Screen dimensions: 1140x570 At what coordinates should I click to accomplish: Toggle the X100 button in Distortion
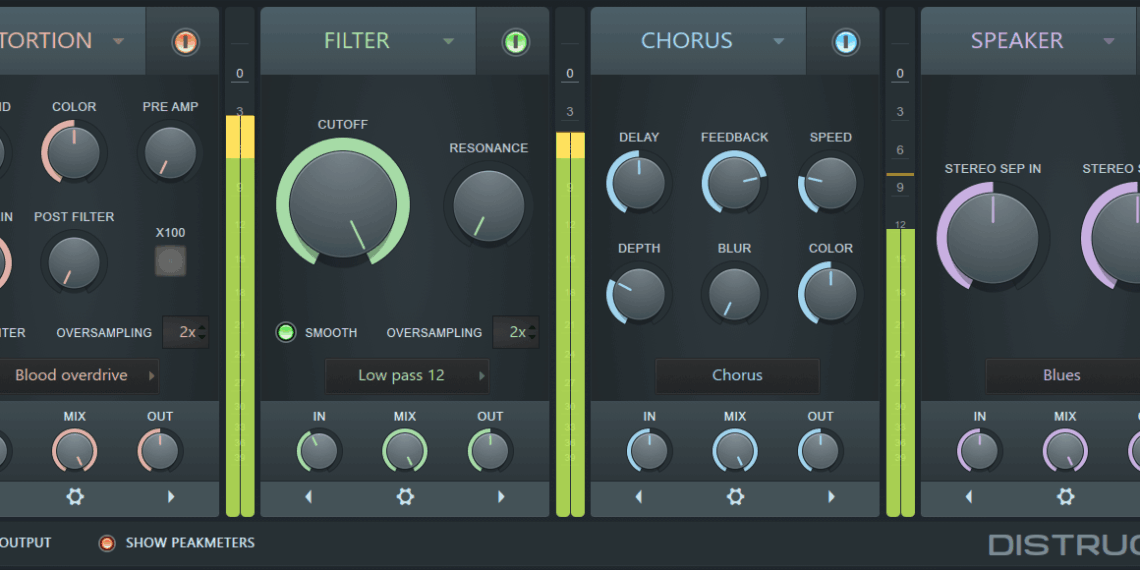click(170, 261)
